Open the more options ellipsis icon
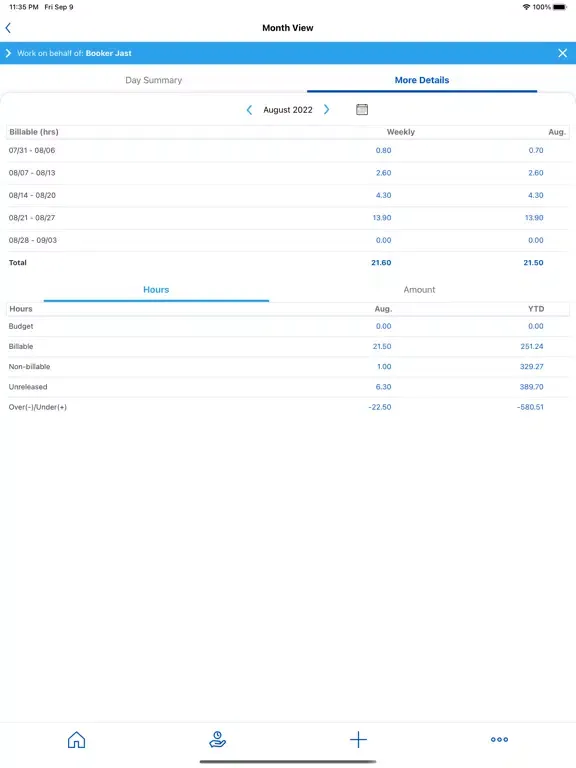The width and height of the screenshot is (576, 768). [500, 740]
